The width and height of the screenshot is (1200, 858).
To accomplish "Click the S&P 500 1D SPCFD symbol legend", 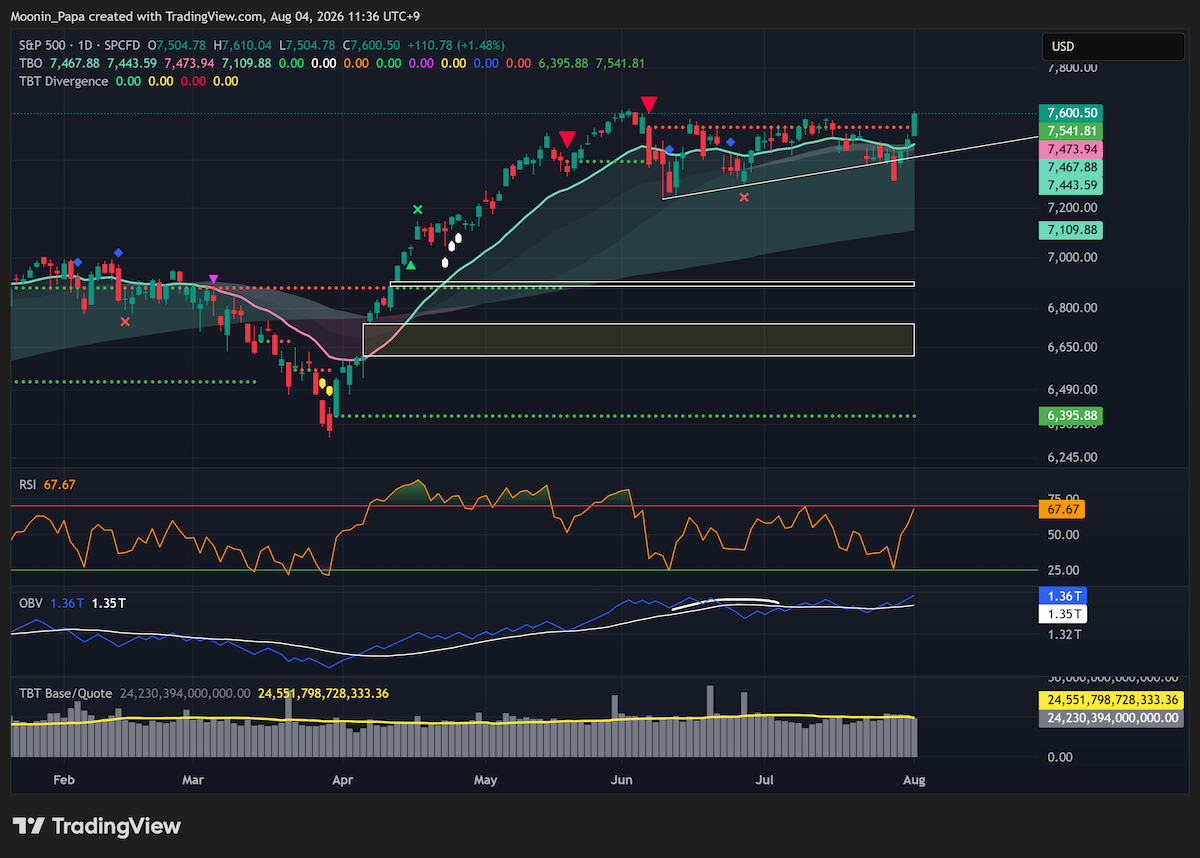I will click(x=81, y=45).
